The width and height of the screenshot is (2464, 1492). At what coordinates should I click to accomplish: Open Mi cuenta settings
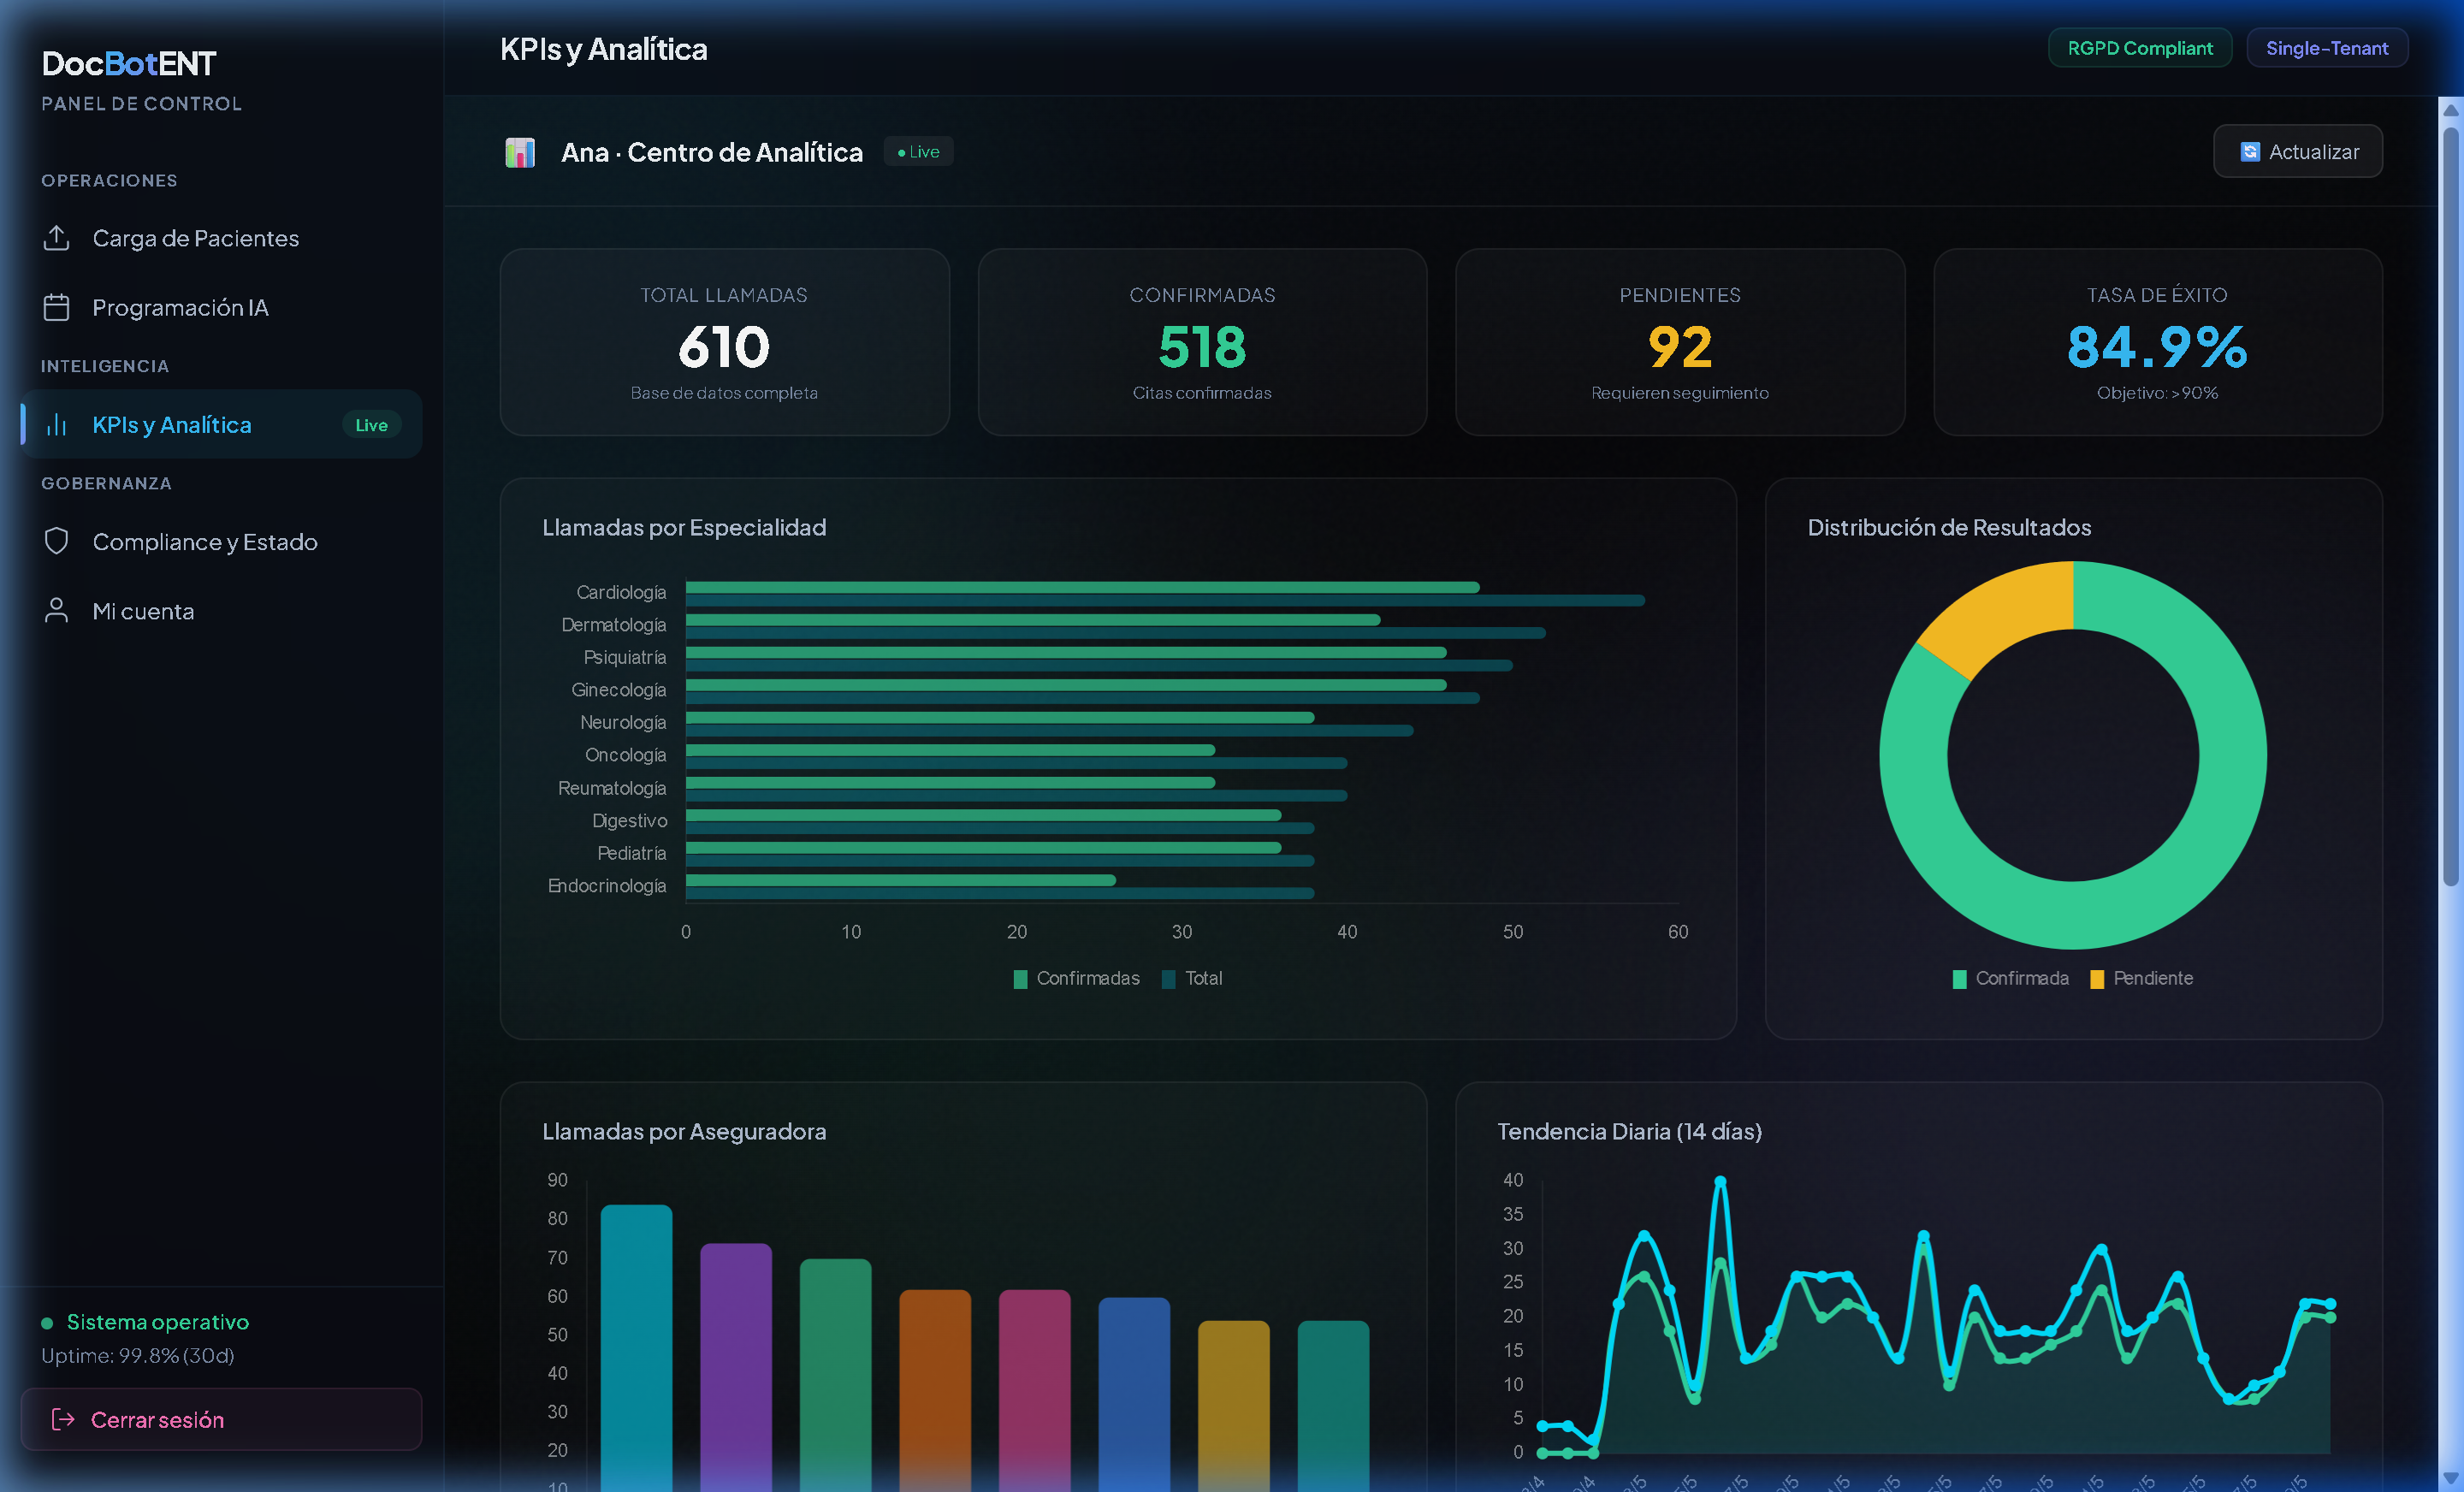coord(220,610)
